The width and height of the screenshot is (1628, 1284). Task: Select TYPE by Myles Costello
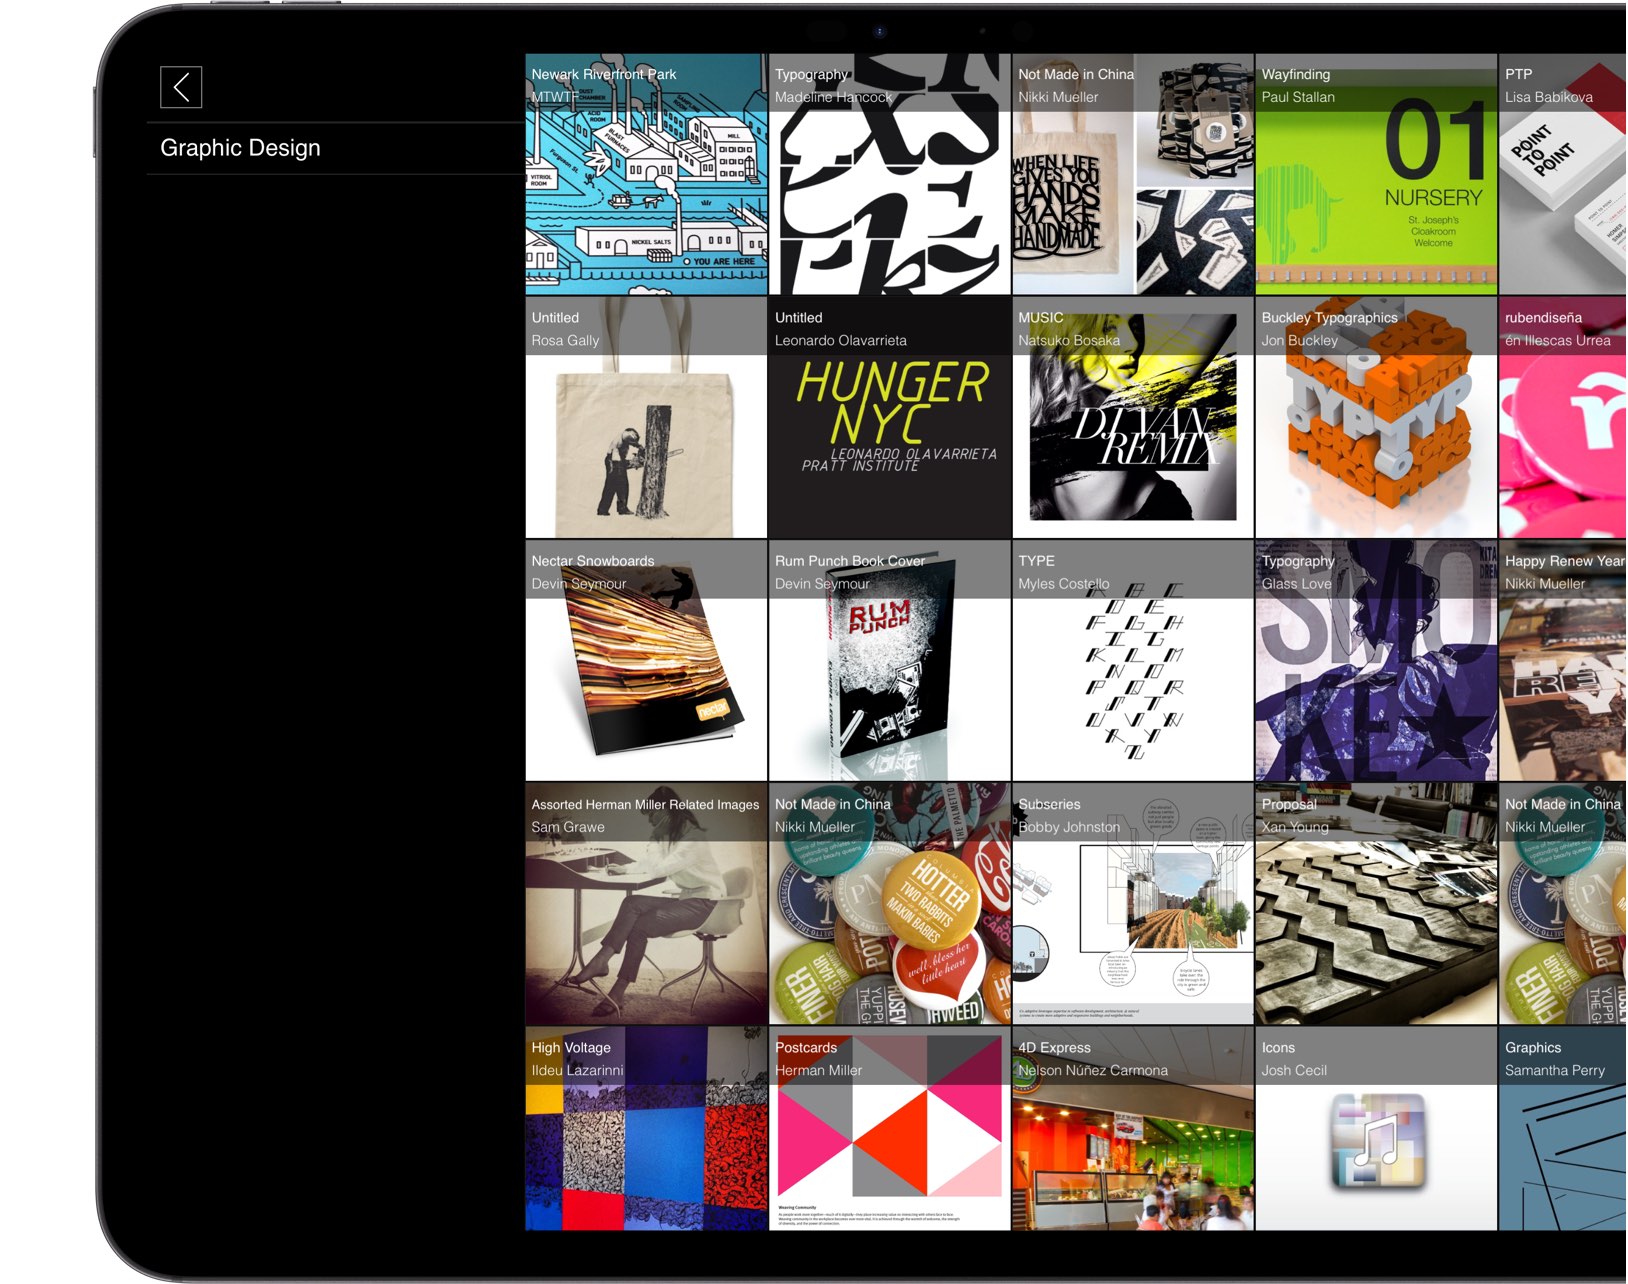1131,662
